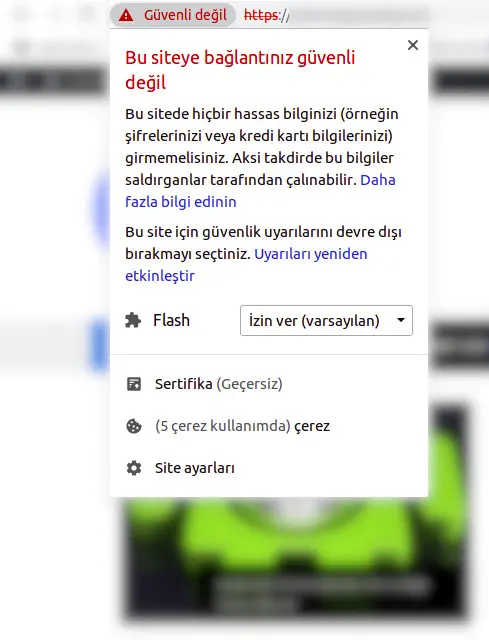Click the 'Güvenli değil' security chip
Screen dimensions: 489x640
(x=173, y=15)
